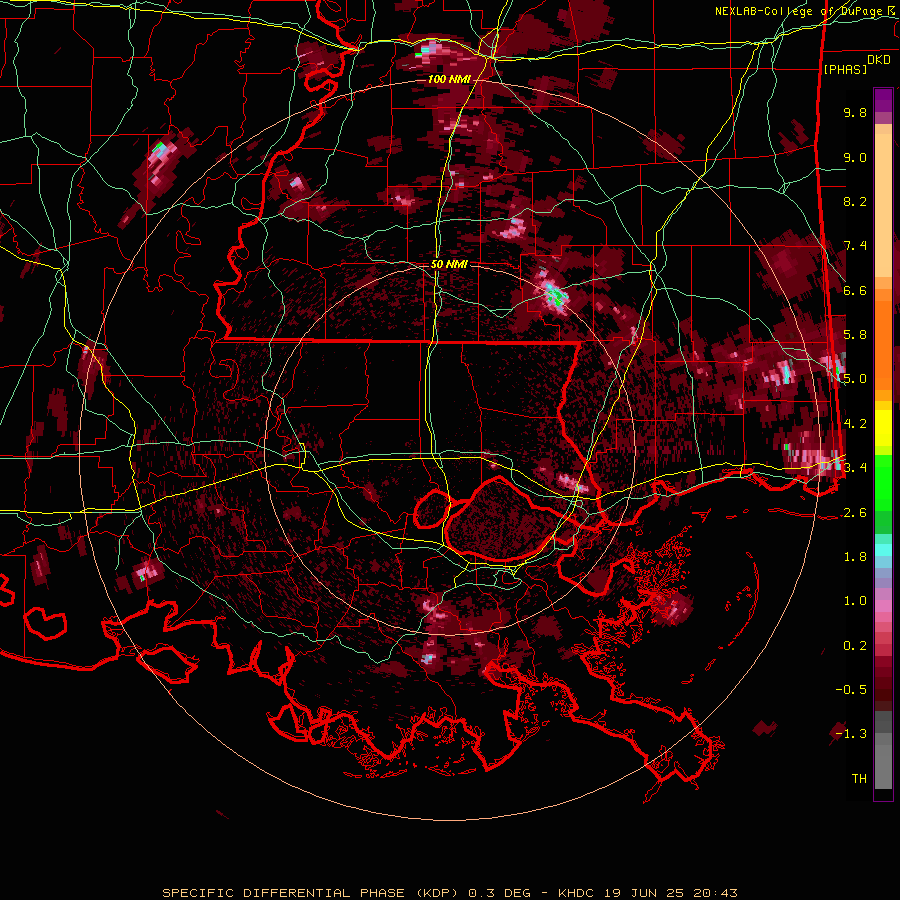Select the -0.5 scale value
The image size is (900, 900).
pos(851,690)
